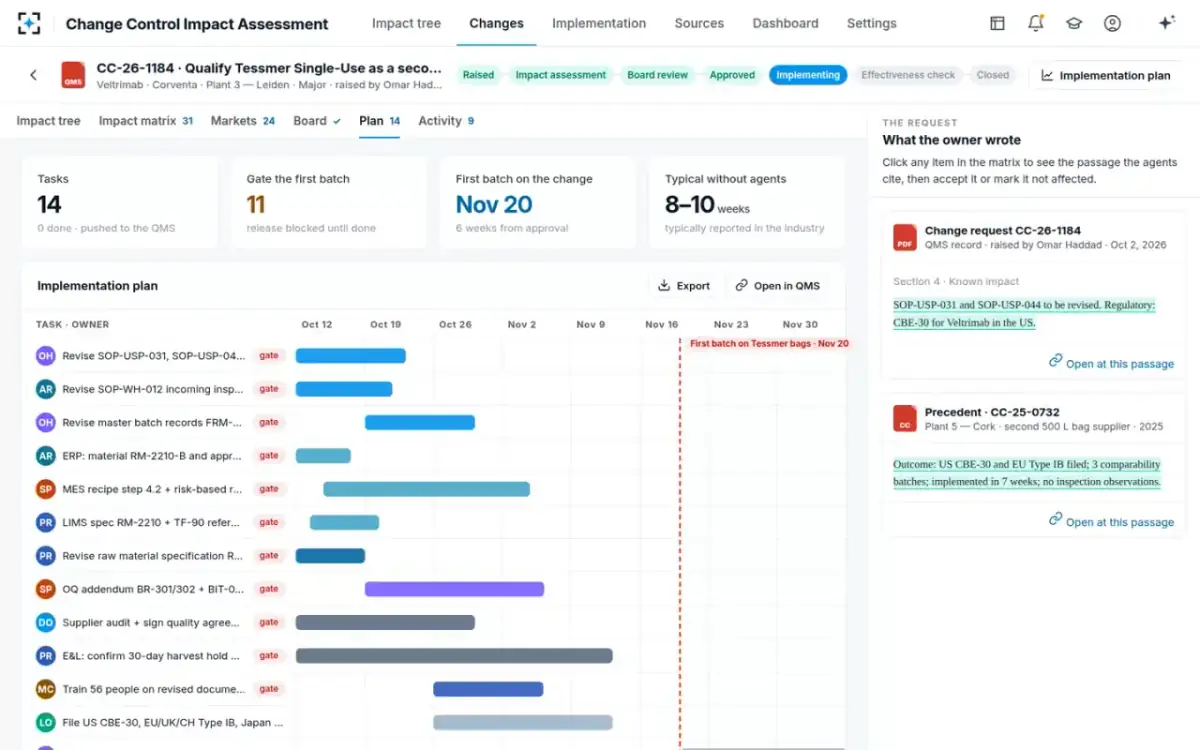Image resolution: width=1200 pixels, height=750 pixels.
Task: Open Sources in top navigation
Action: (x=699, y=23)
